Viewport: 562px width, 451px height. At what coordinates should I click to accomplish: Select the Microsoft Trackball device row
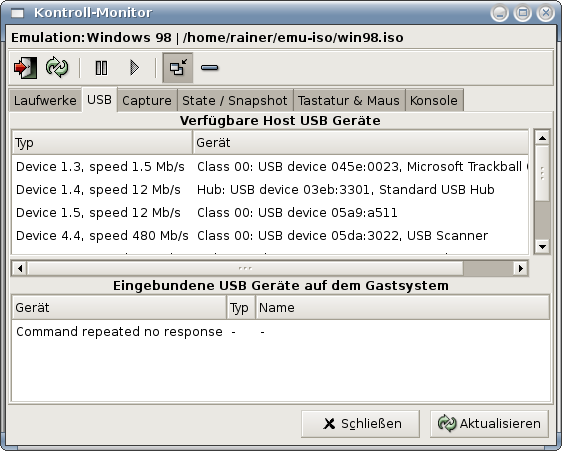270,167
